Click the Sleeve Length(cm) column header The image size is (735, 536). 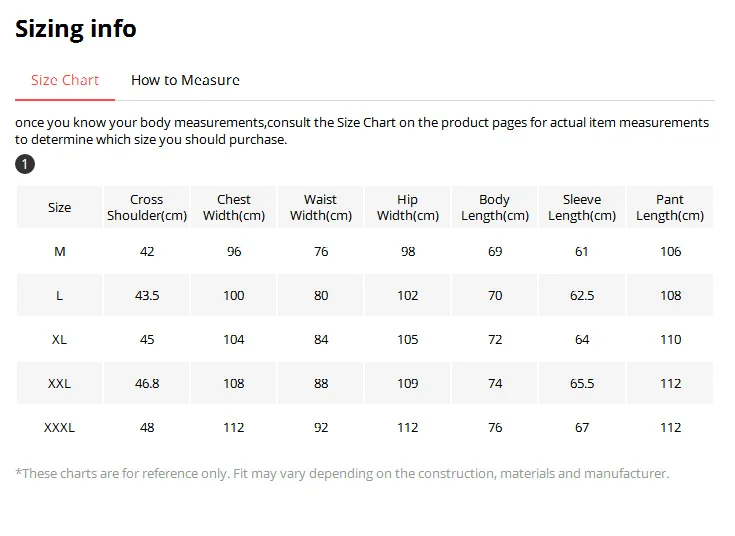pyautogui.click(x=582, y=207)
